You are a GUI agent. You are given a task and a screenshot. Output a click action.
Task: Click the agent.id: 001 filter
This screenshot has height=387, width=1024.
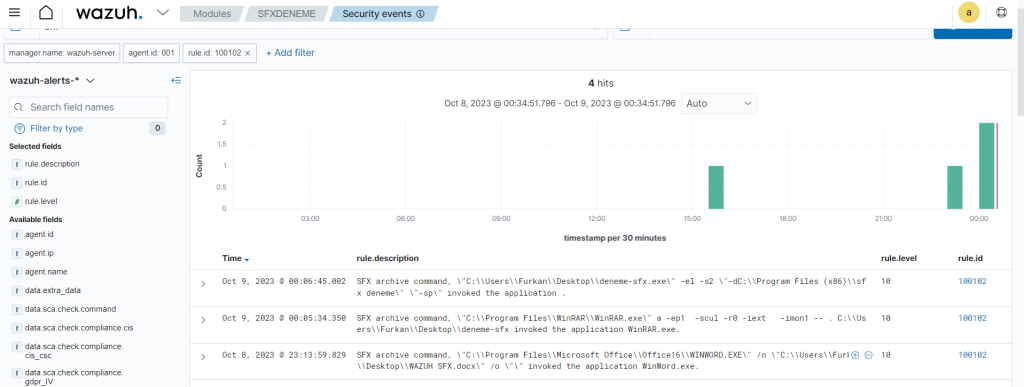(152, 53)
